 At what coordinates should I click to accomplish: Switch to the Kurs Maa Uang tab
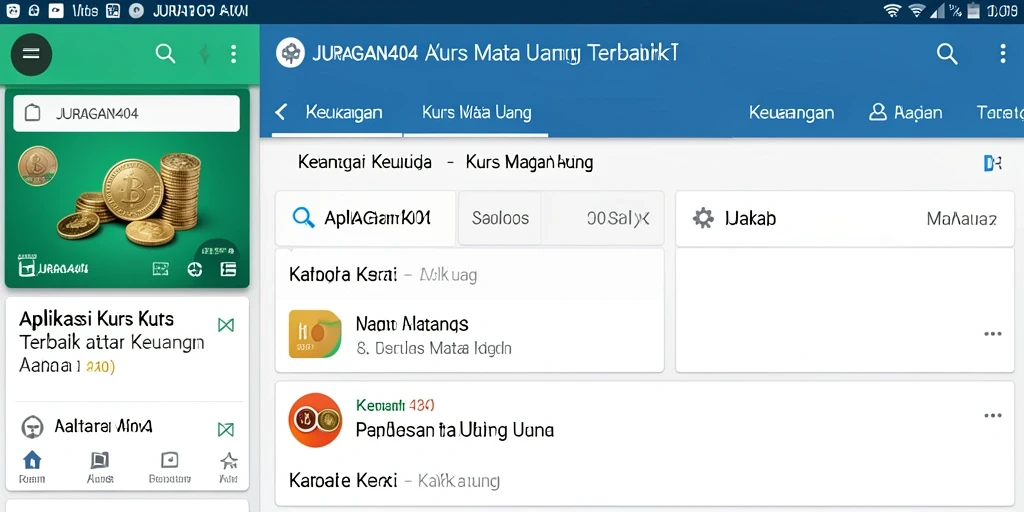[477, 112]
